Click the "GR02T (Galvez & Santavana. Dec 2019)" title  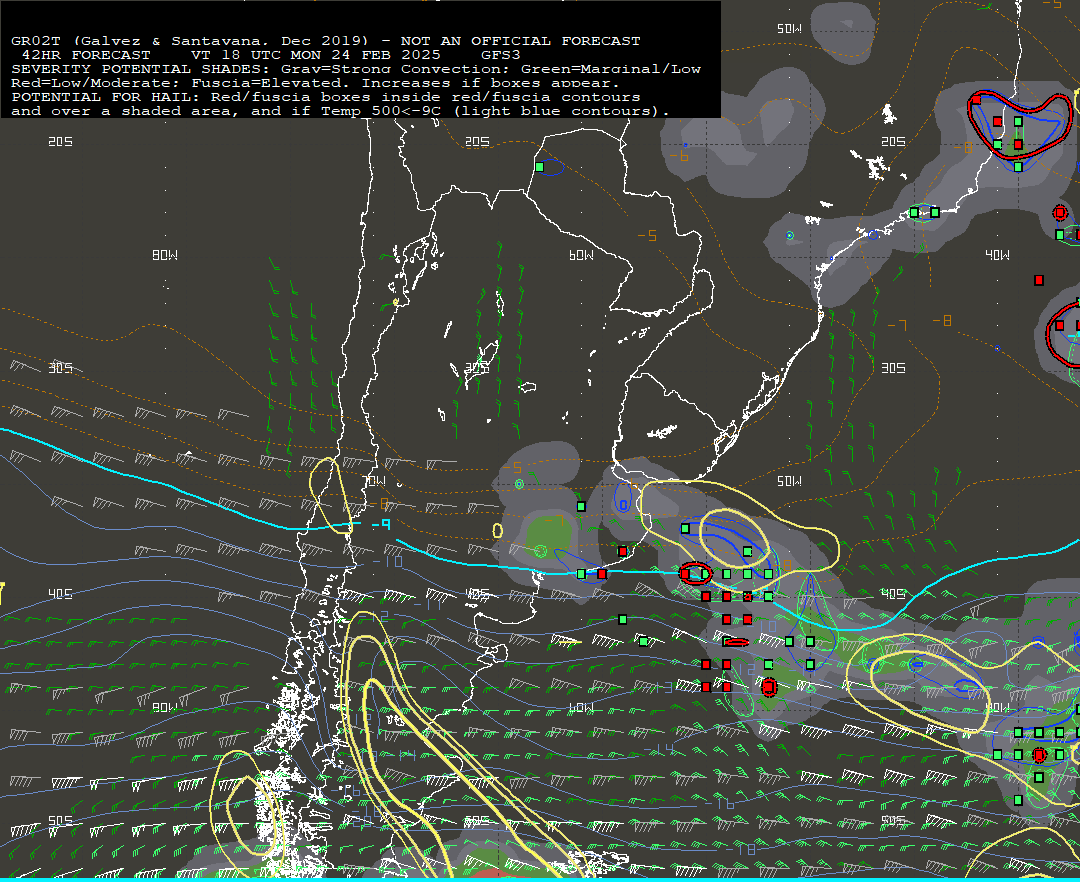click(189, 41)
